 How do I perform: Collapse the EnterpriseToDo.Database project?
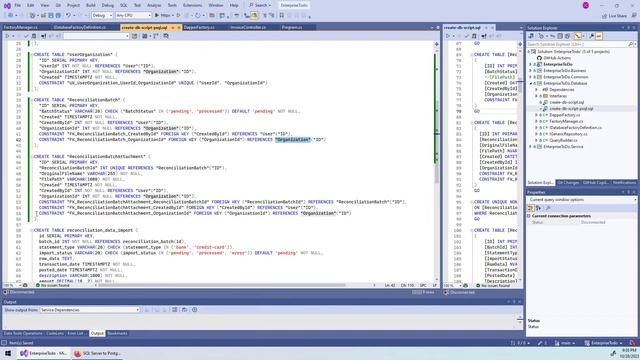click(x=531, y=83)
